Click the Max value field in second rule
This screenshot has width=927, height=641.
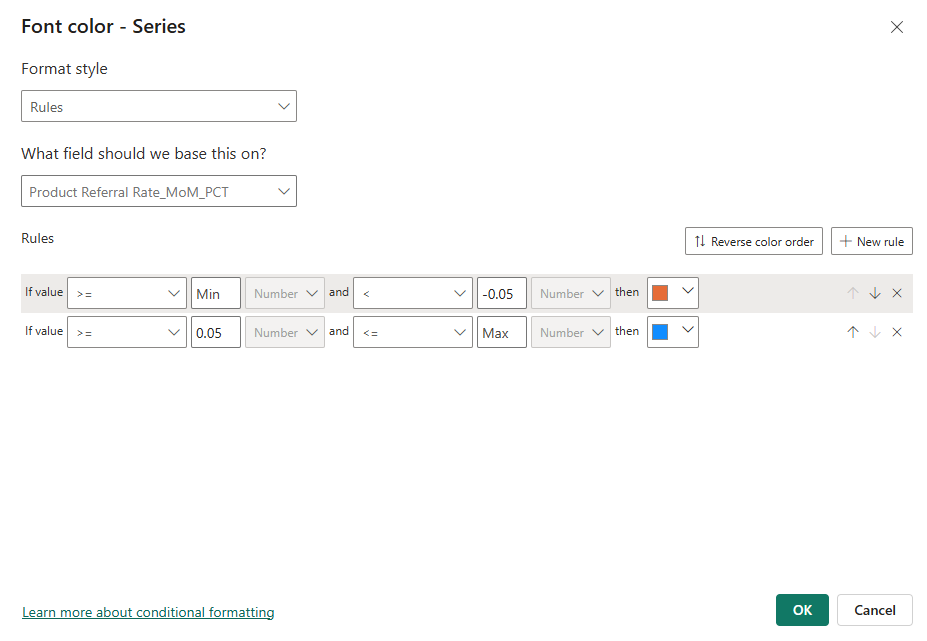click(502, 332)
